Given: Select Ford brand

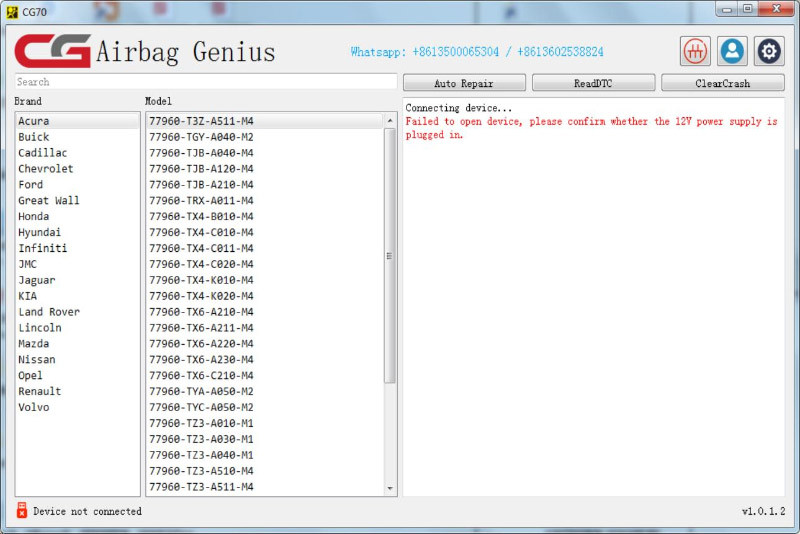Looking at the screenshot, I should 78,184.
